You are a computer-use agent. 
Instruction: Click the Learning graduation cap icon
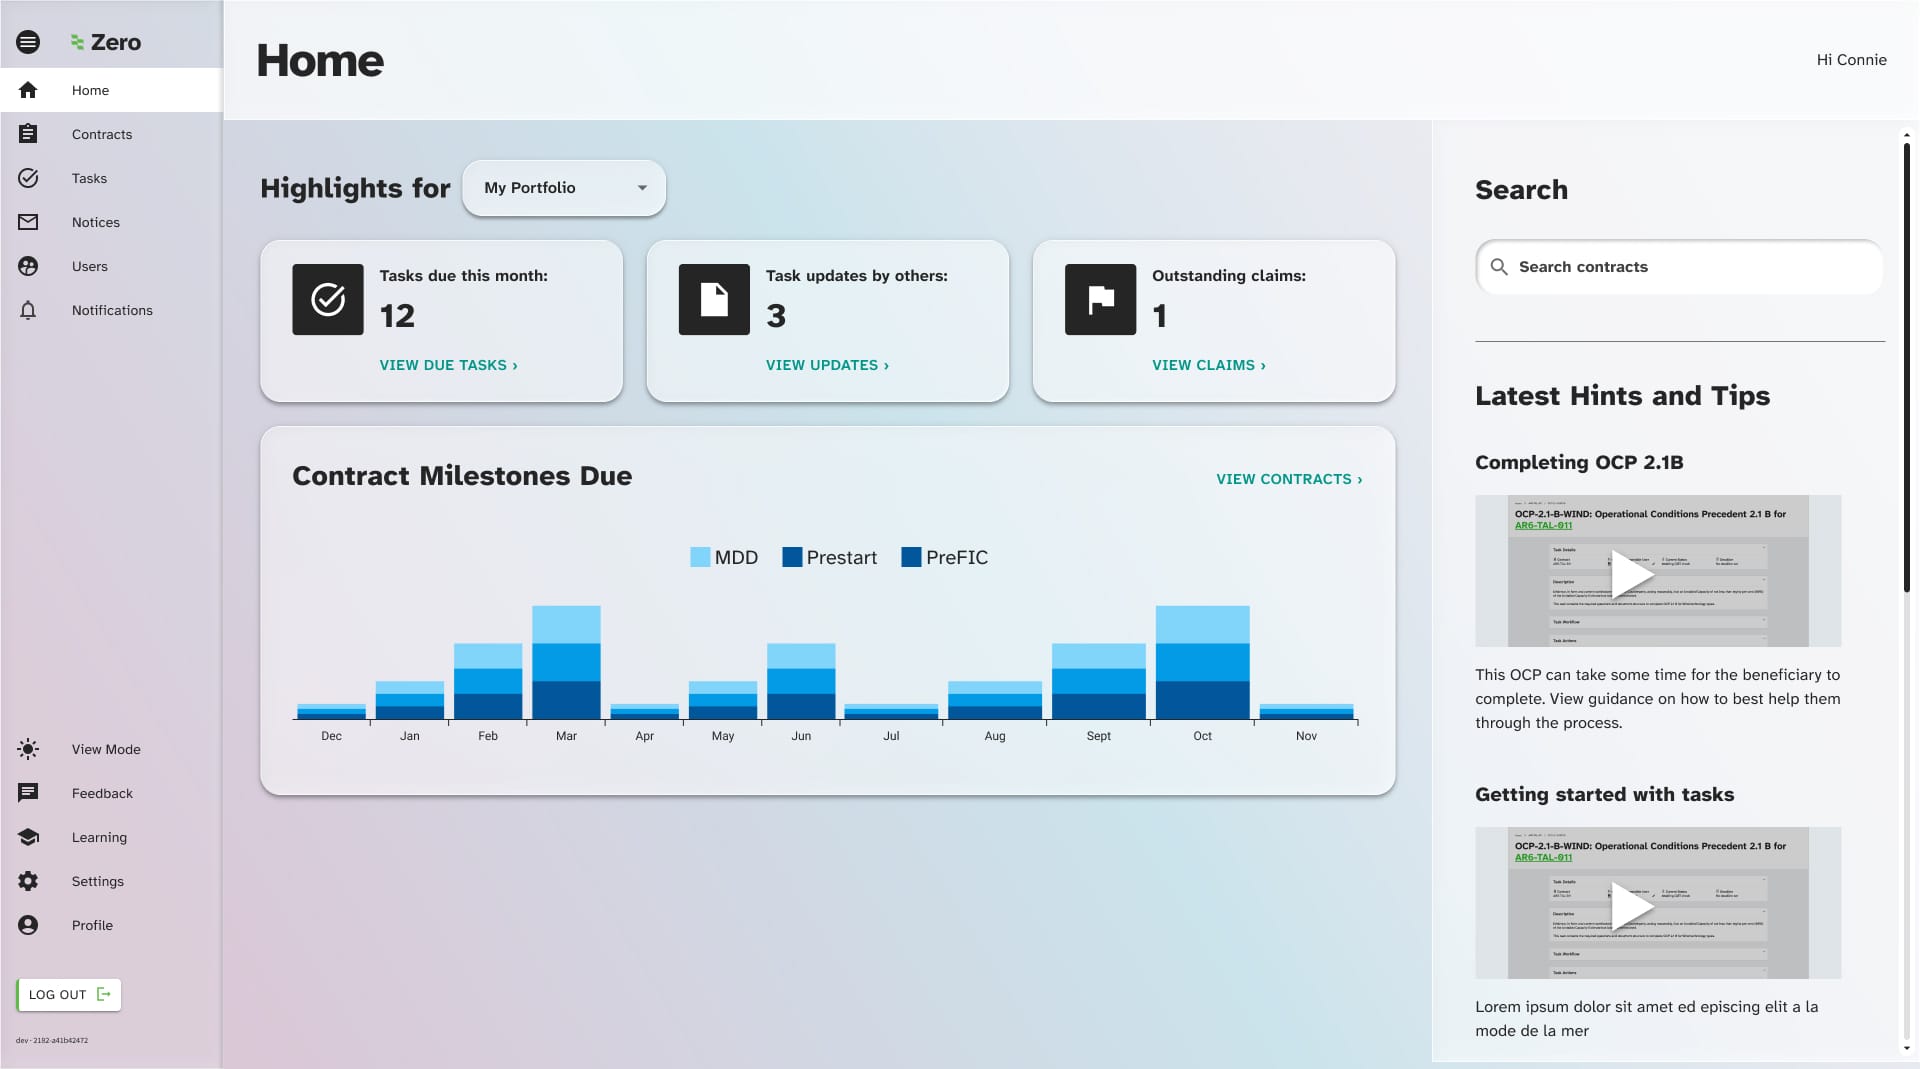click(28, 837)
